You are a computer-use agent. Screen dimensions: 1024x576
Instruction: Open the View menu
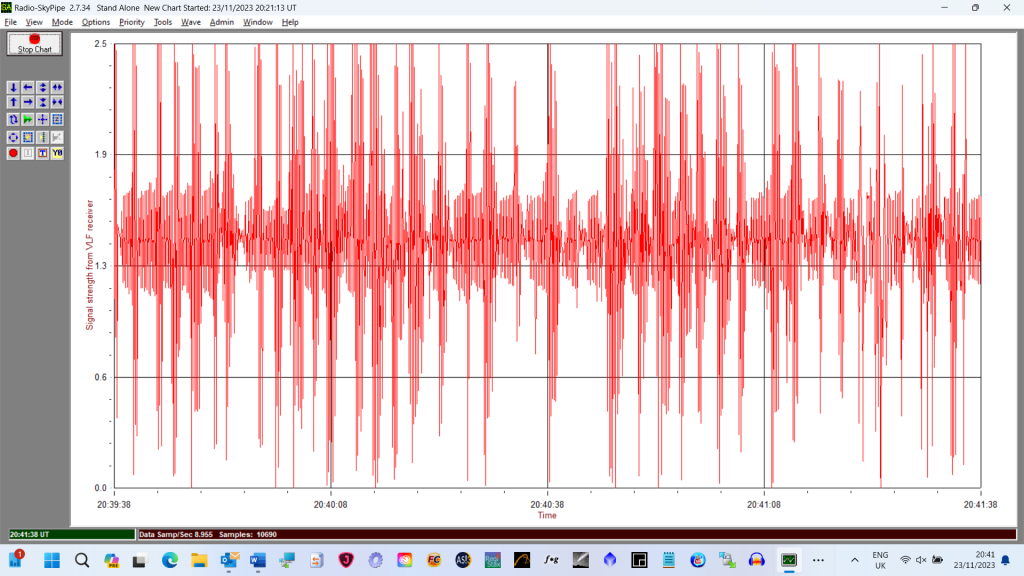tap(34, 22)
